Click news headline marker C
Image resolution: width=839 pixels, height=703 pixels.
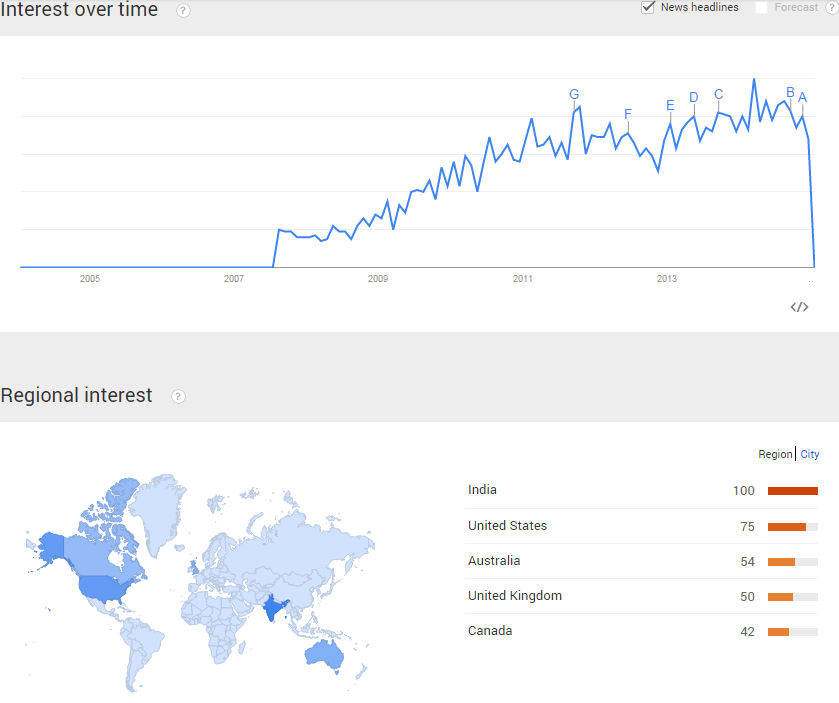pyautogui.click(x=719, y=95)
